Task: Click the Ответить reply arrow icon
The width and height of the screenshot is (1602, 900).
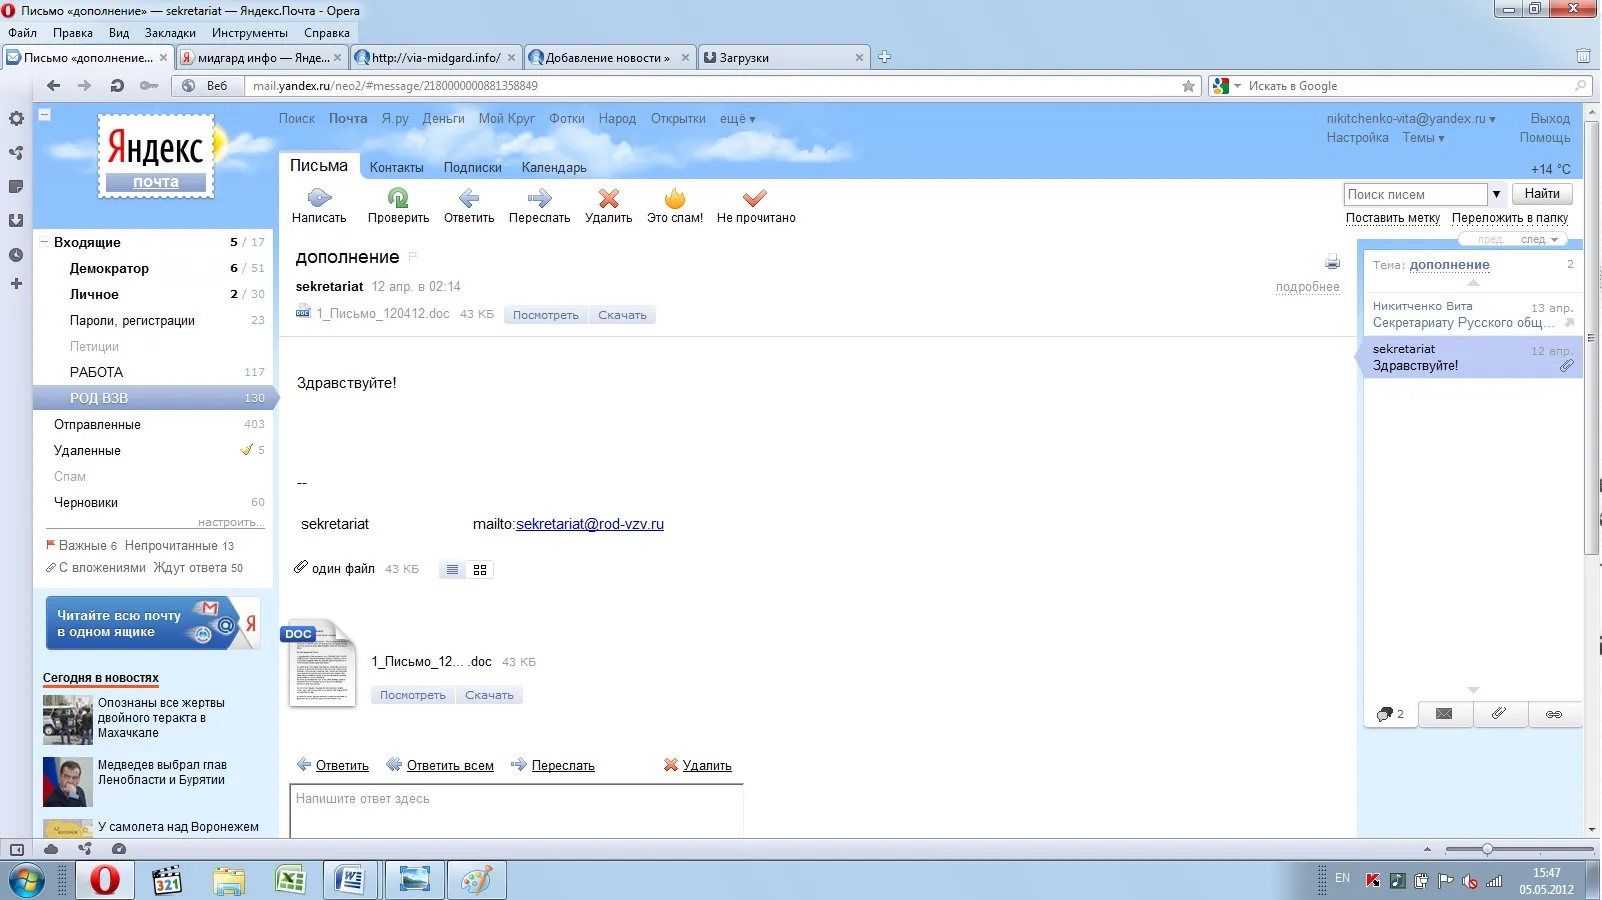Action: point(469,198)
